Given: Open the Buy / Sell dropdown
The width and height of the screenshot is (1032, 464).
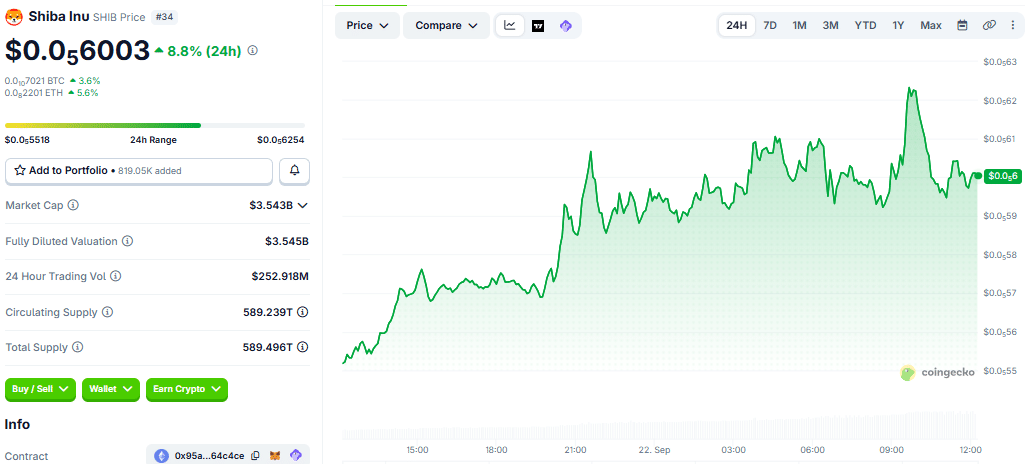Looking at the screenshot, I should point(40,389).
